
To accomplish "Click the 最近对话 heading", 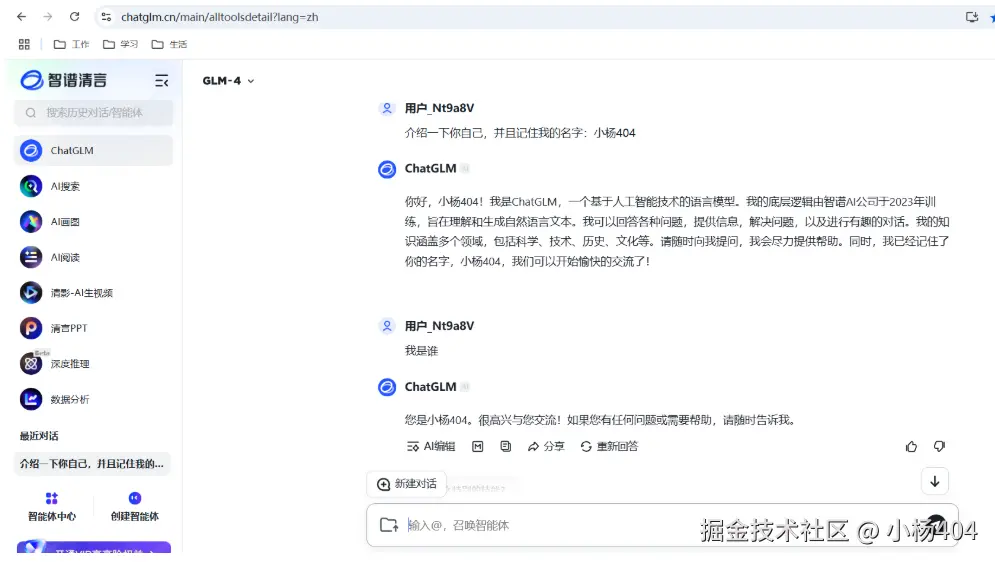I will tap(39, 436).
